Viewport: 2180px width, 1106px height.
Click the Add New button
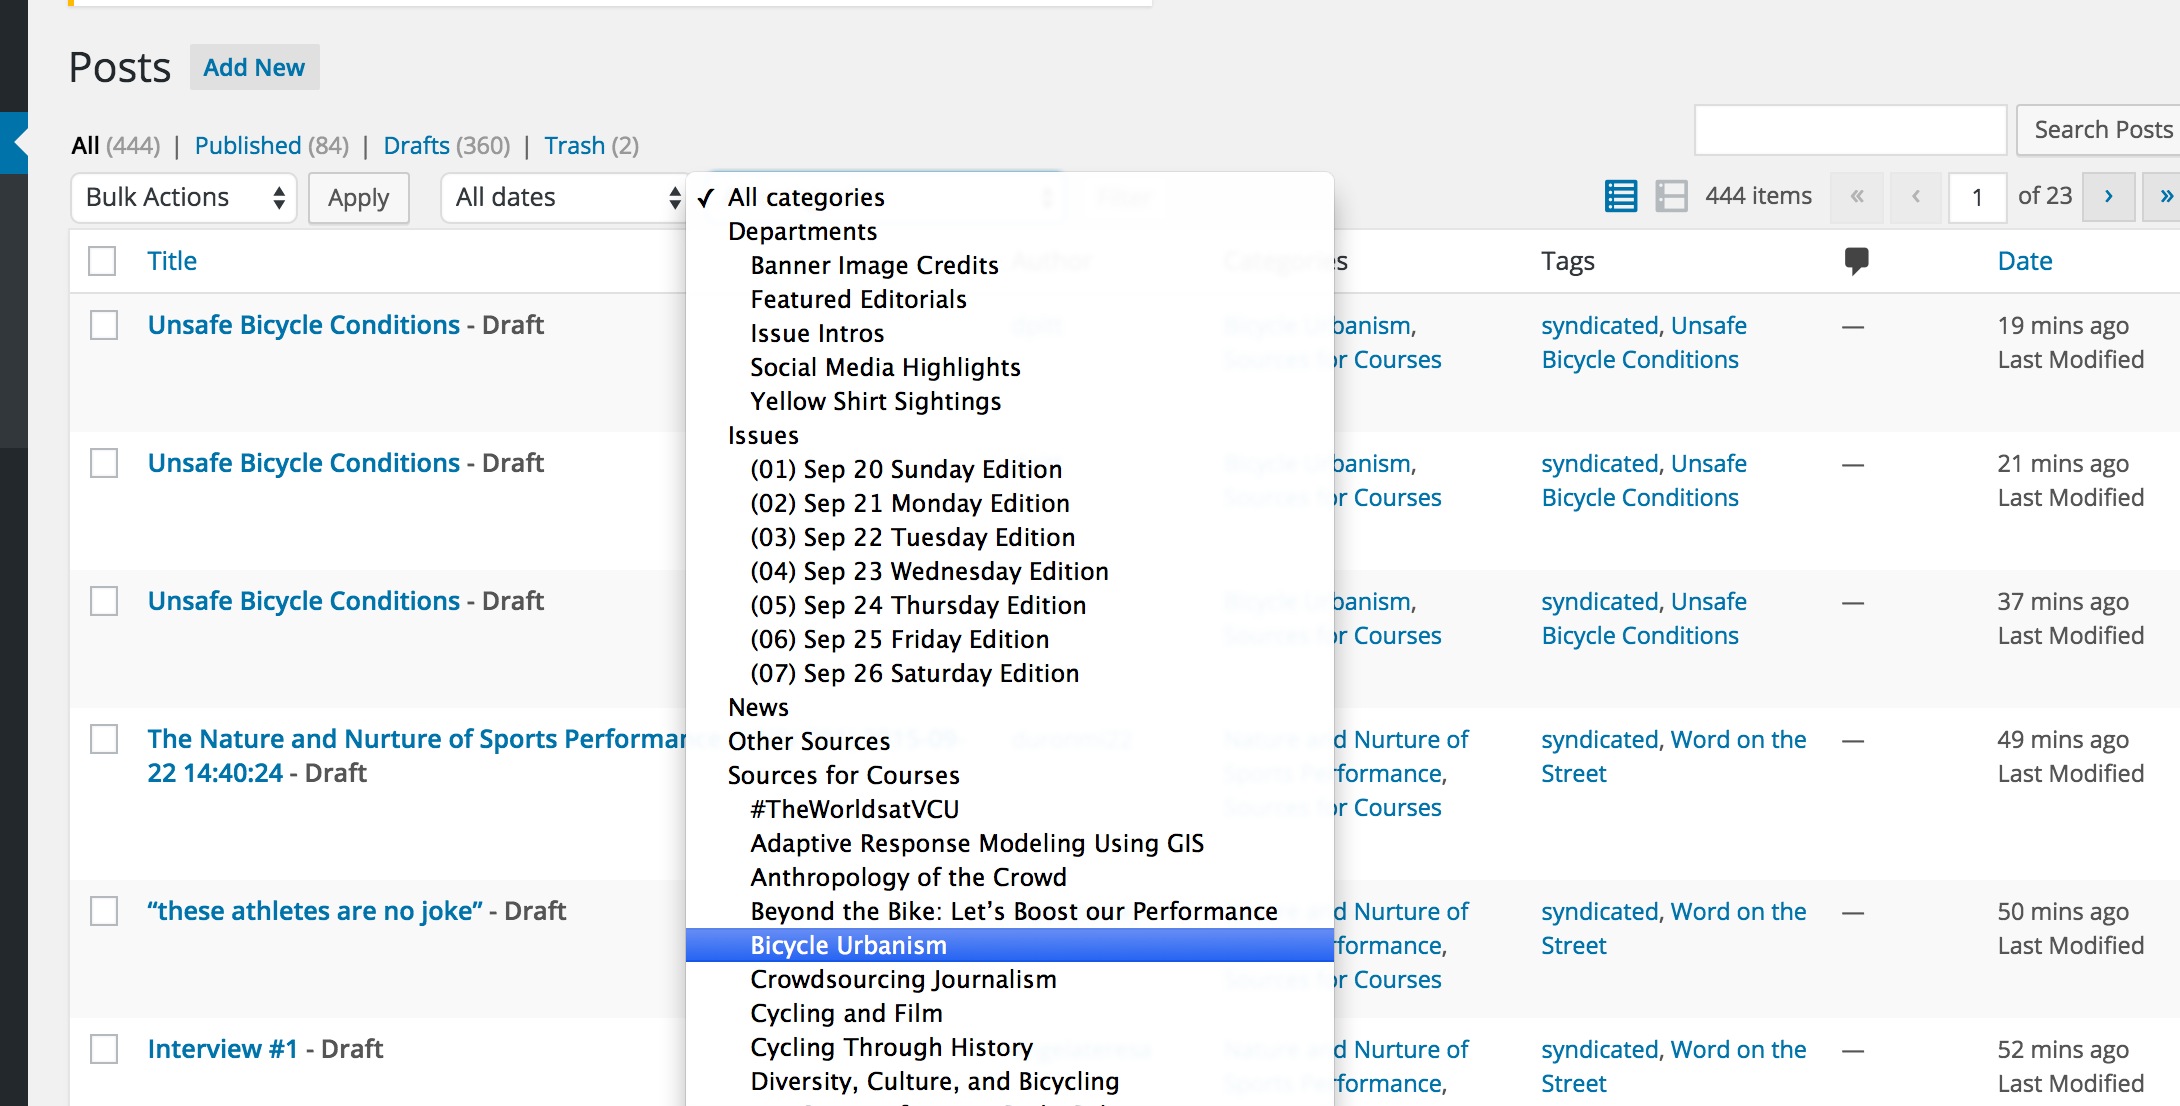(x=254, y=67)
